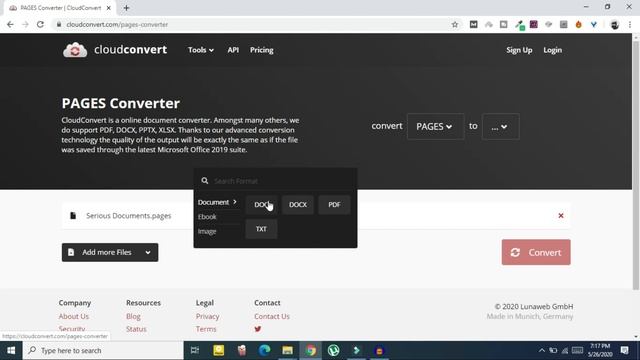Open a new browser tab with plus
Viewport: 640px width, 360px height.
click(126, 8)
